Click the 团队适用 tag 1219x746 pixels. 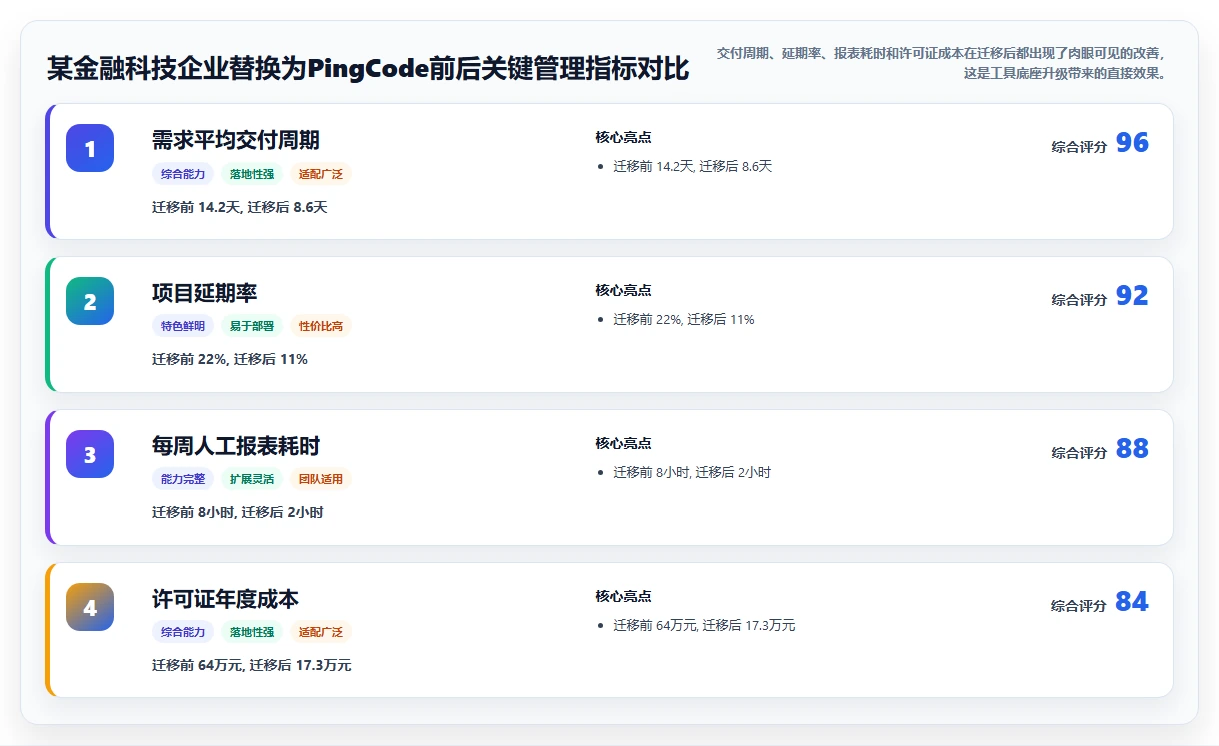tap(321, 479)
